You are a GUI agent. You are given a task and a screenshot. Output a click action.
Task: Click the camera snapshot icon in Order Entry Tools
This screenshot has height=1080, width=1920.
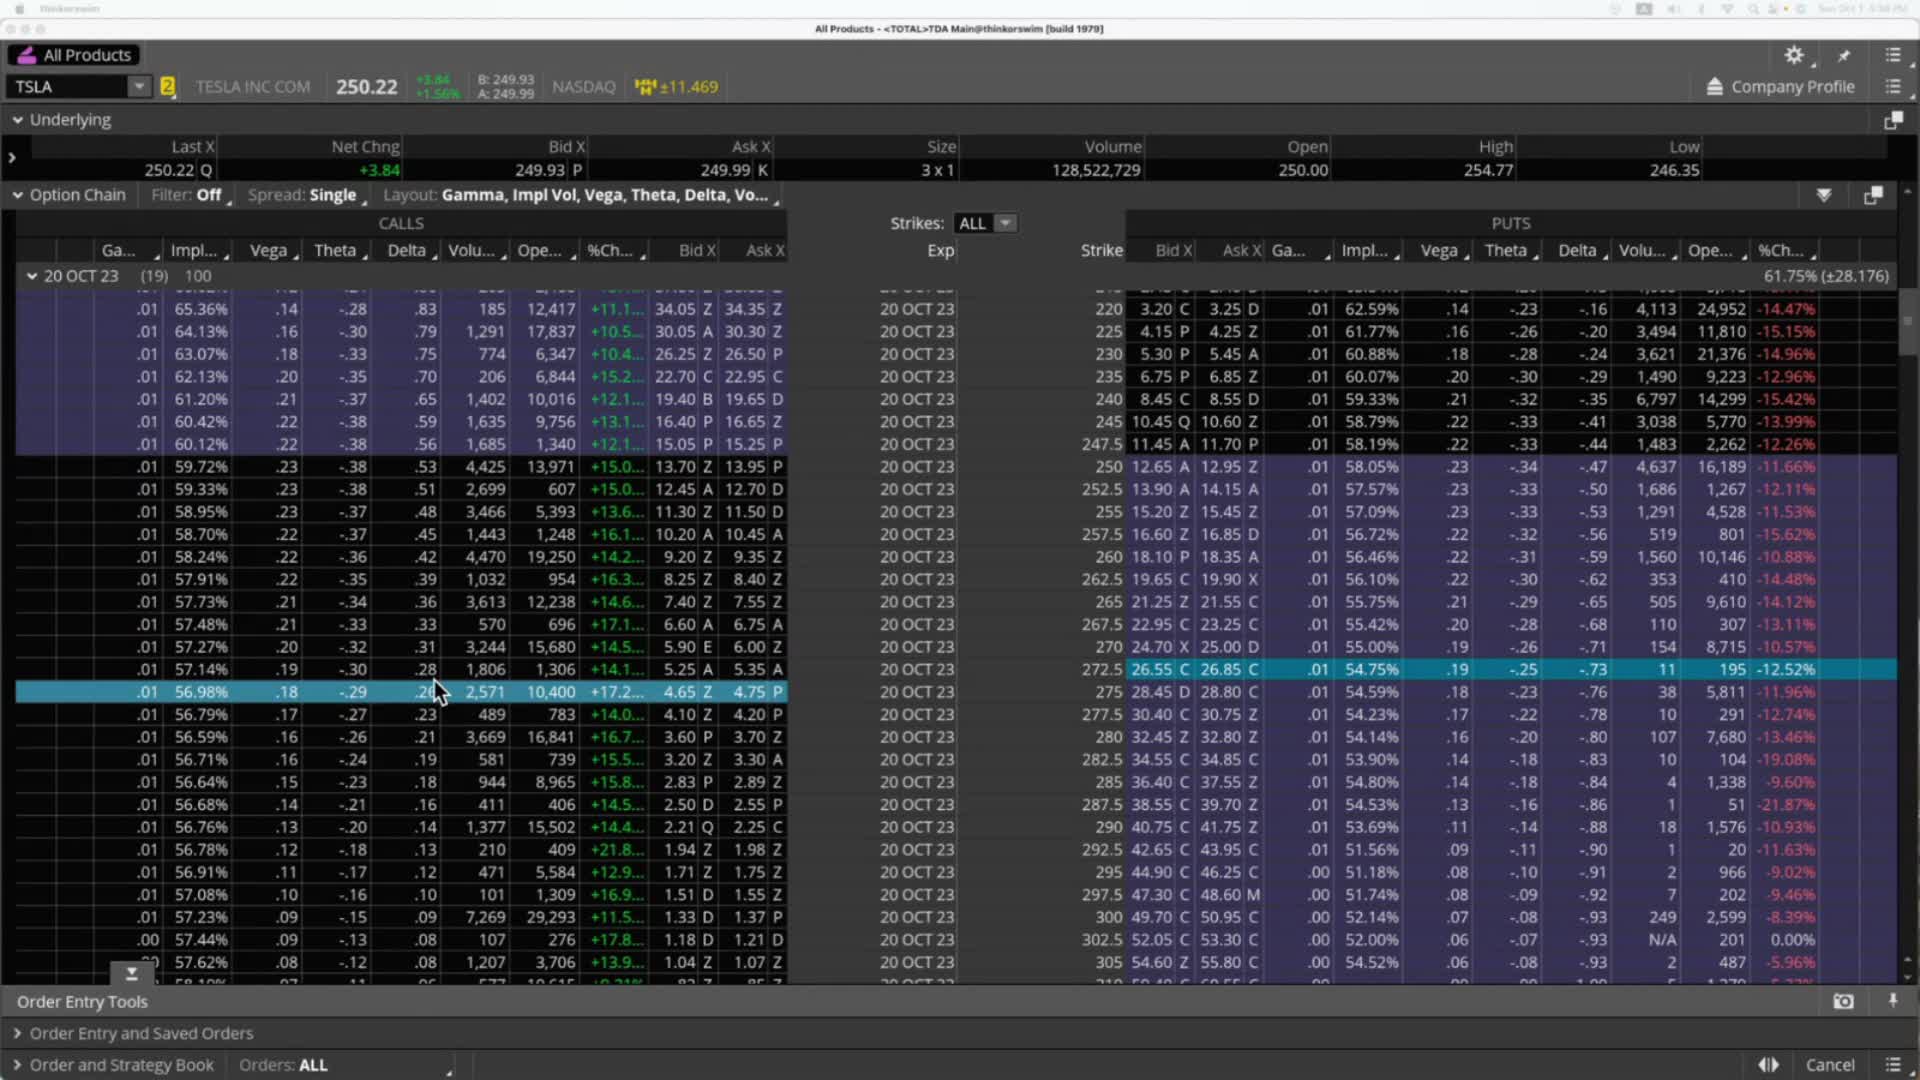tap(1843, 1001)
